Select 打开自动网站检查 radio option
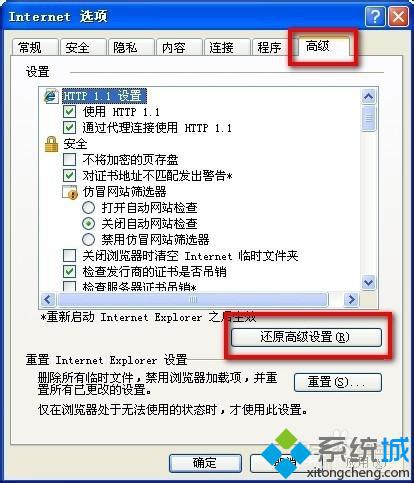The height and width of the screenshot is (483, 414). coord(88,208)
